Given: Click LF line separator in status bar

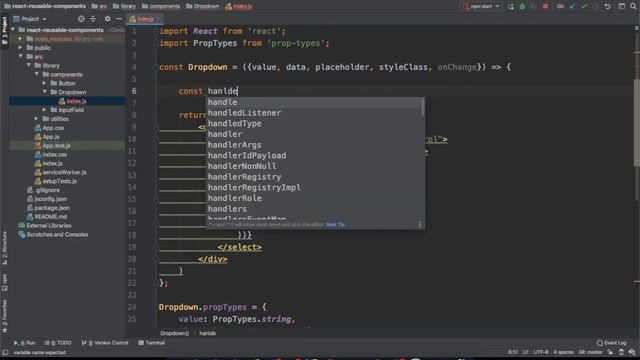Looking at the screenshot, I should pyautogui.click(x=525, y=352).
